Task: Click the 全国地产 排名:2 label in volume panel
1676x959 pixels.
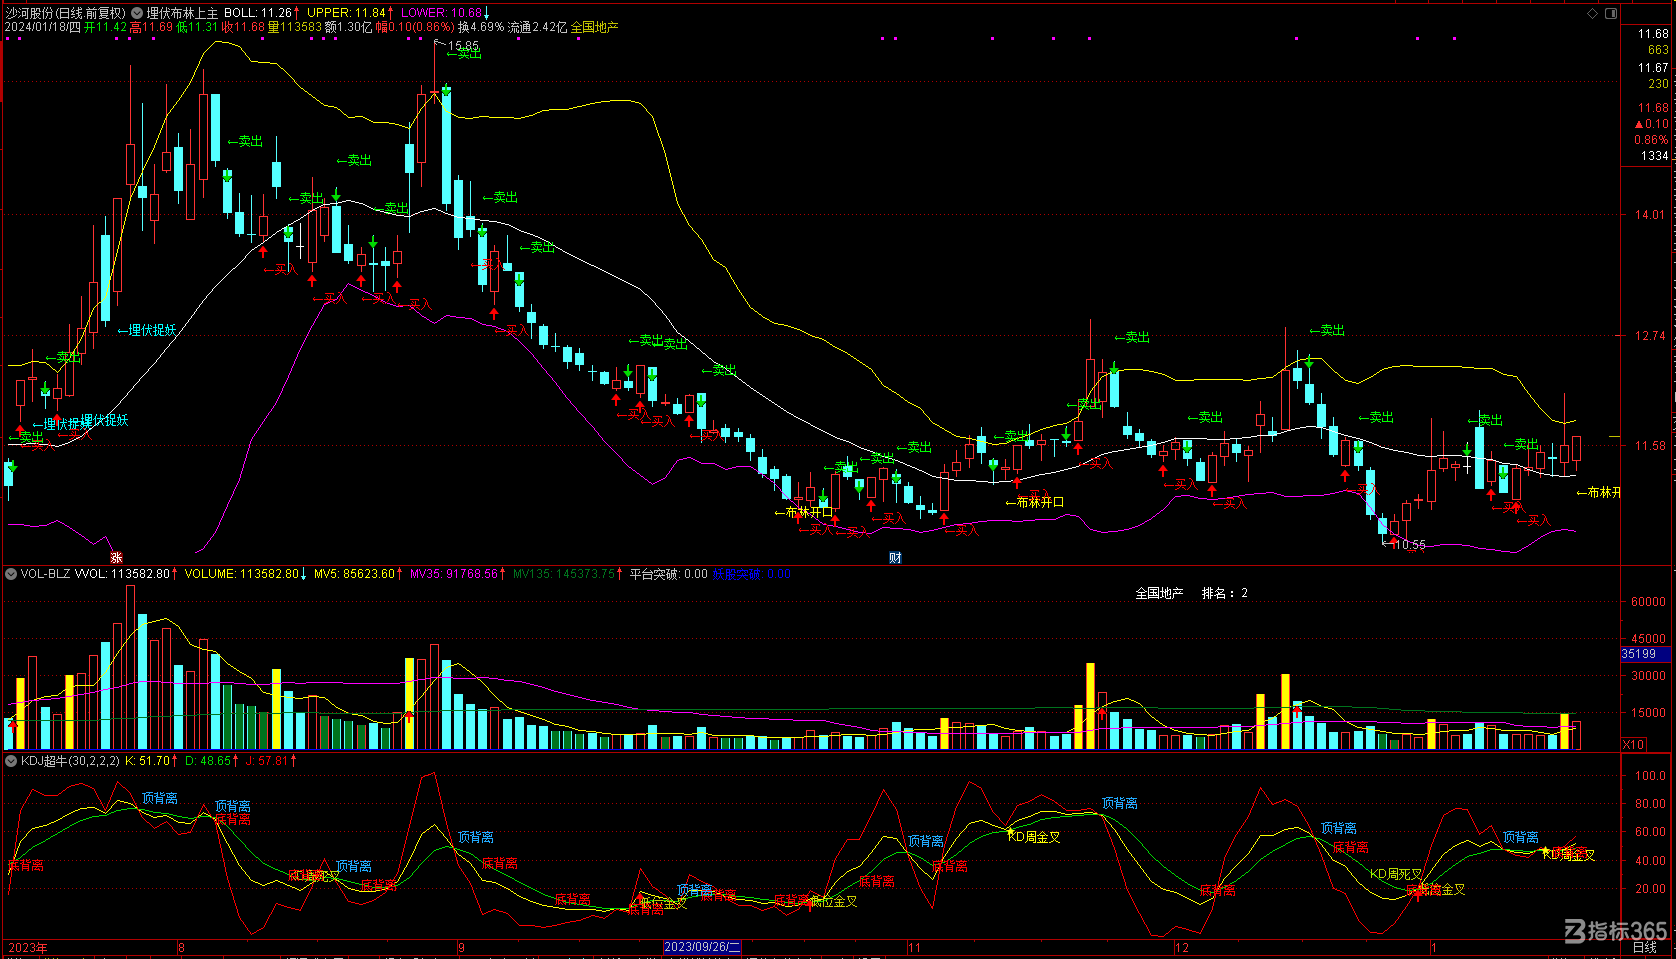Action: click(1191, 593)
